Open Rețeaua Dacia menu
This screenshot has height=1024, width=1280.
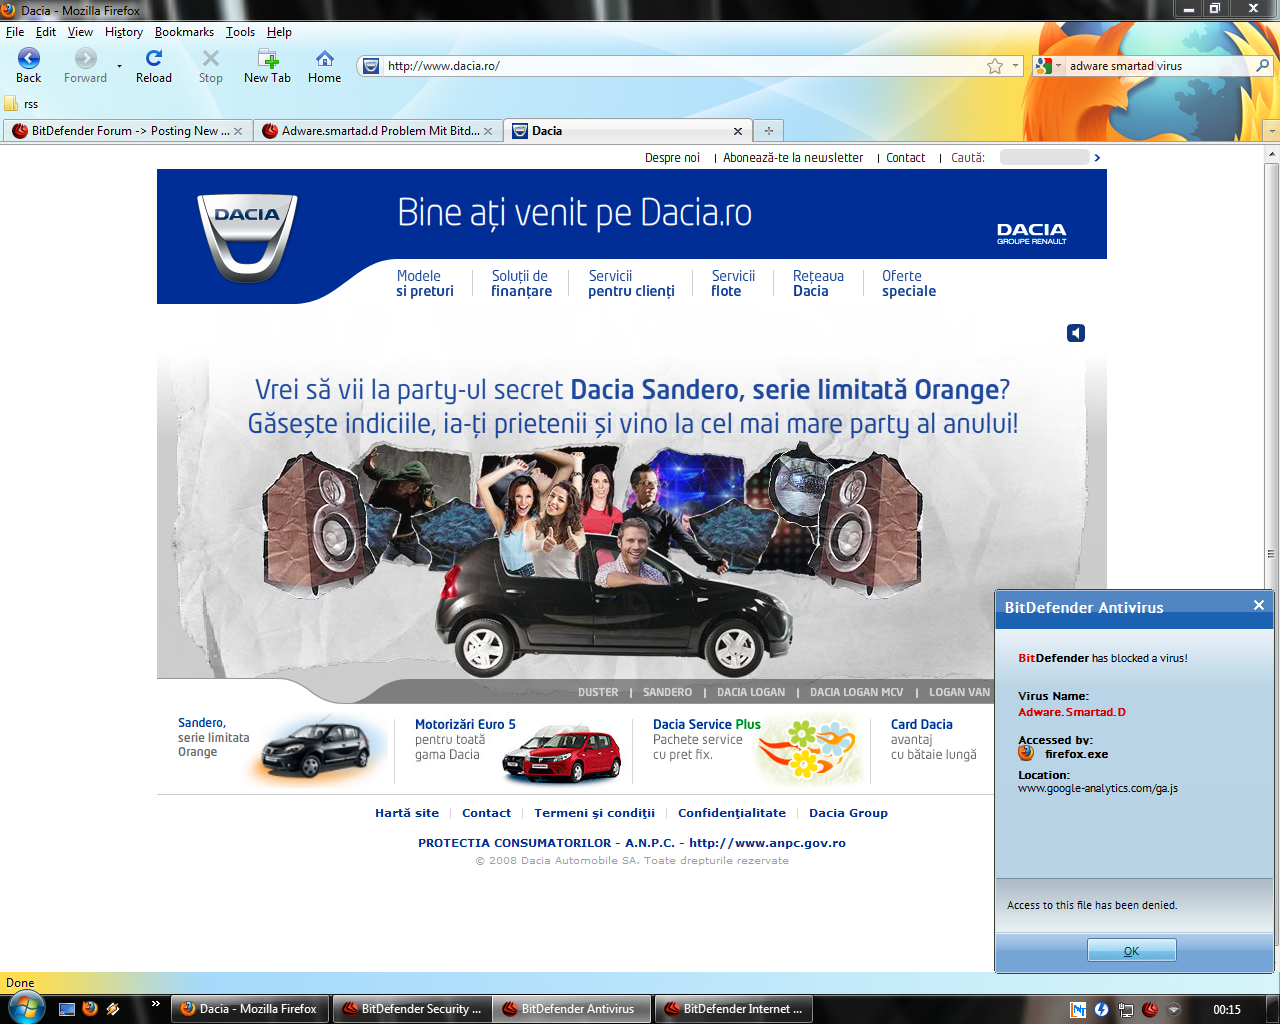coord(818,284)
